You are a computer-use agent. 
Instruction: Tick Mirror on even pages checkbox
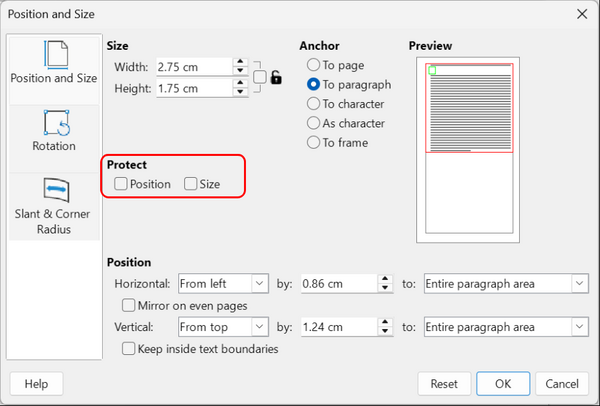(x=128, y=306)
